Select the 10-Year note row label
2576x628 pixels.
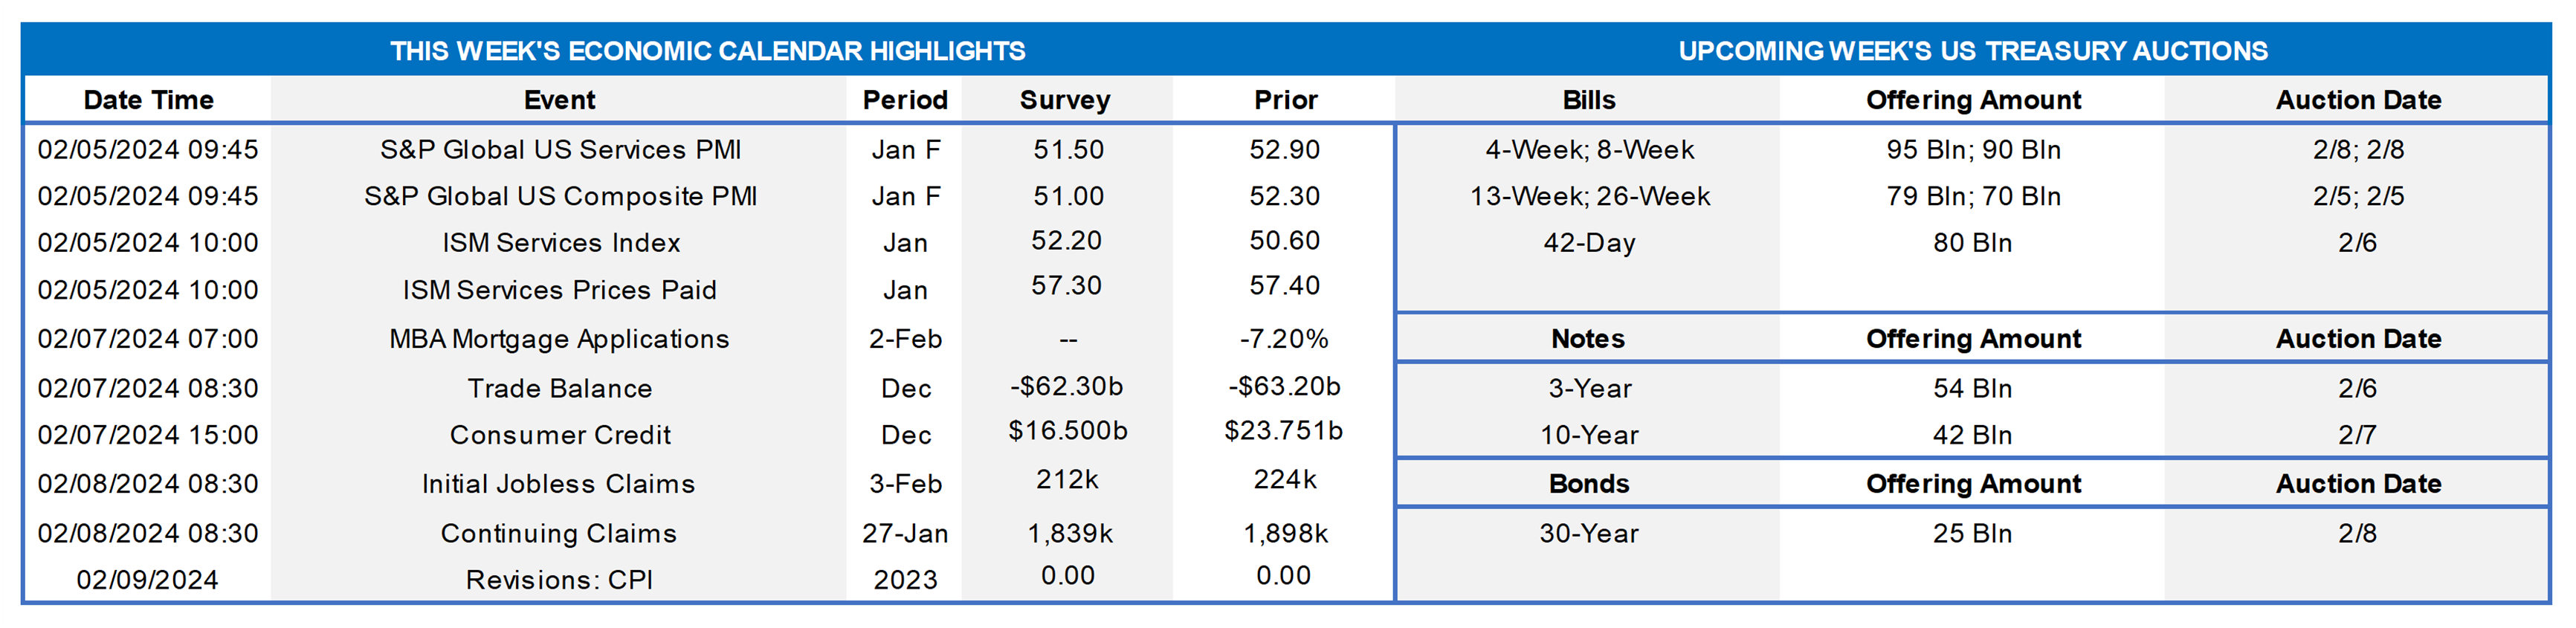[1589, 435]
